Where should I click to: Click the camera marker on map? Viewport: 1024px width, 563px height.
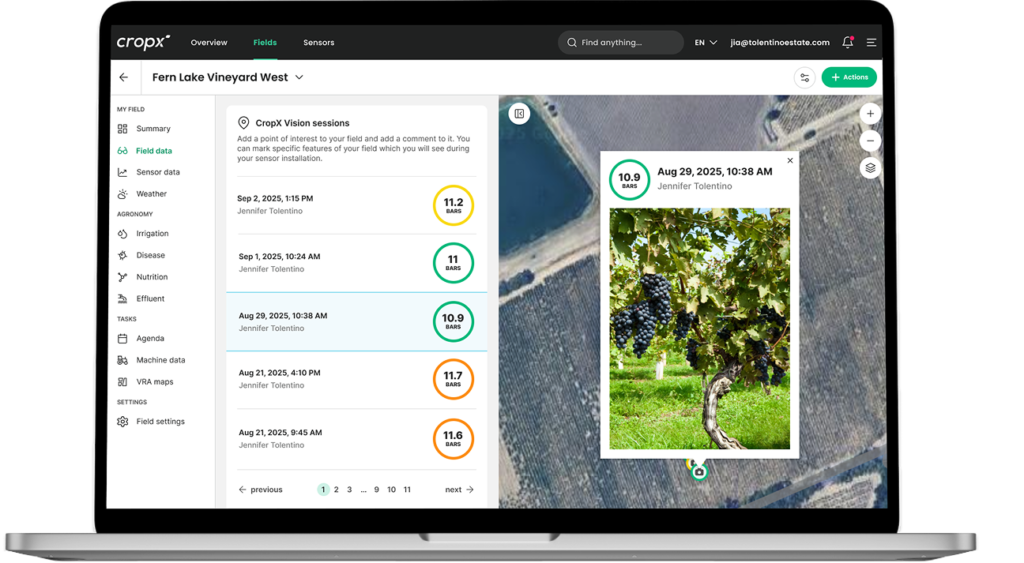click(699, 471)
